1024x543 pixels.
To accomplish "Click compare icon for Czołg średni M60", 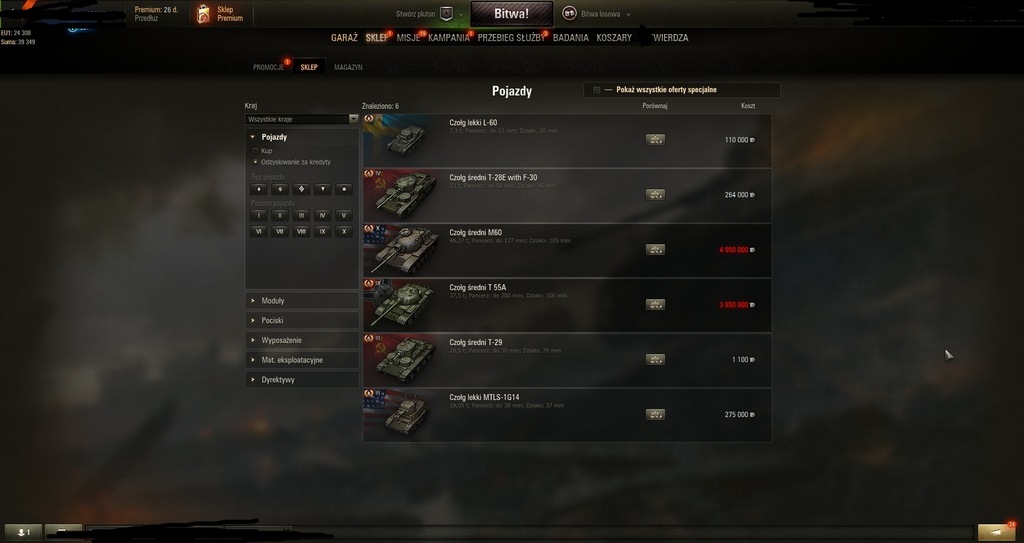I will click(655, 249).
